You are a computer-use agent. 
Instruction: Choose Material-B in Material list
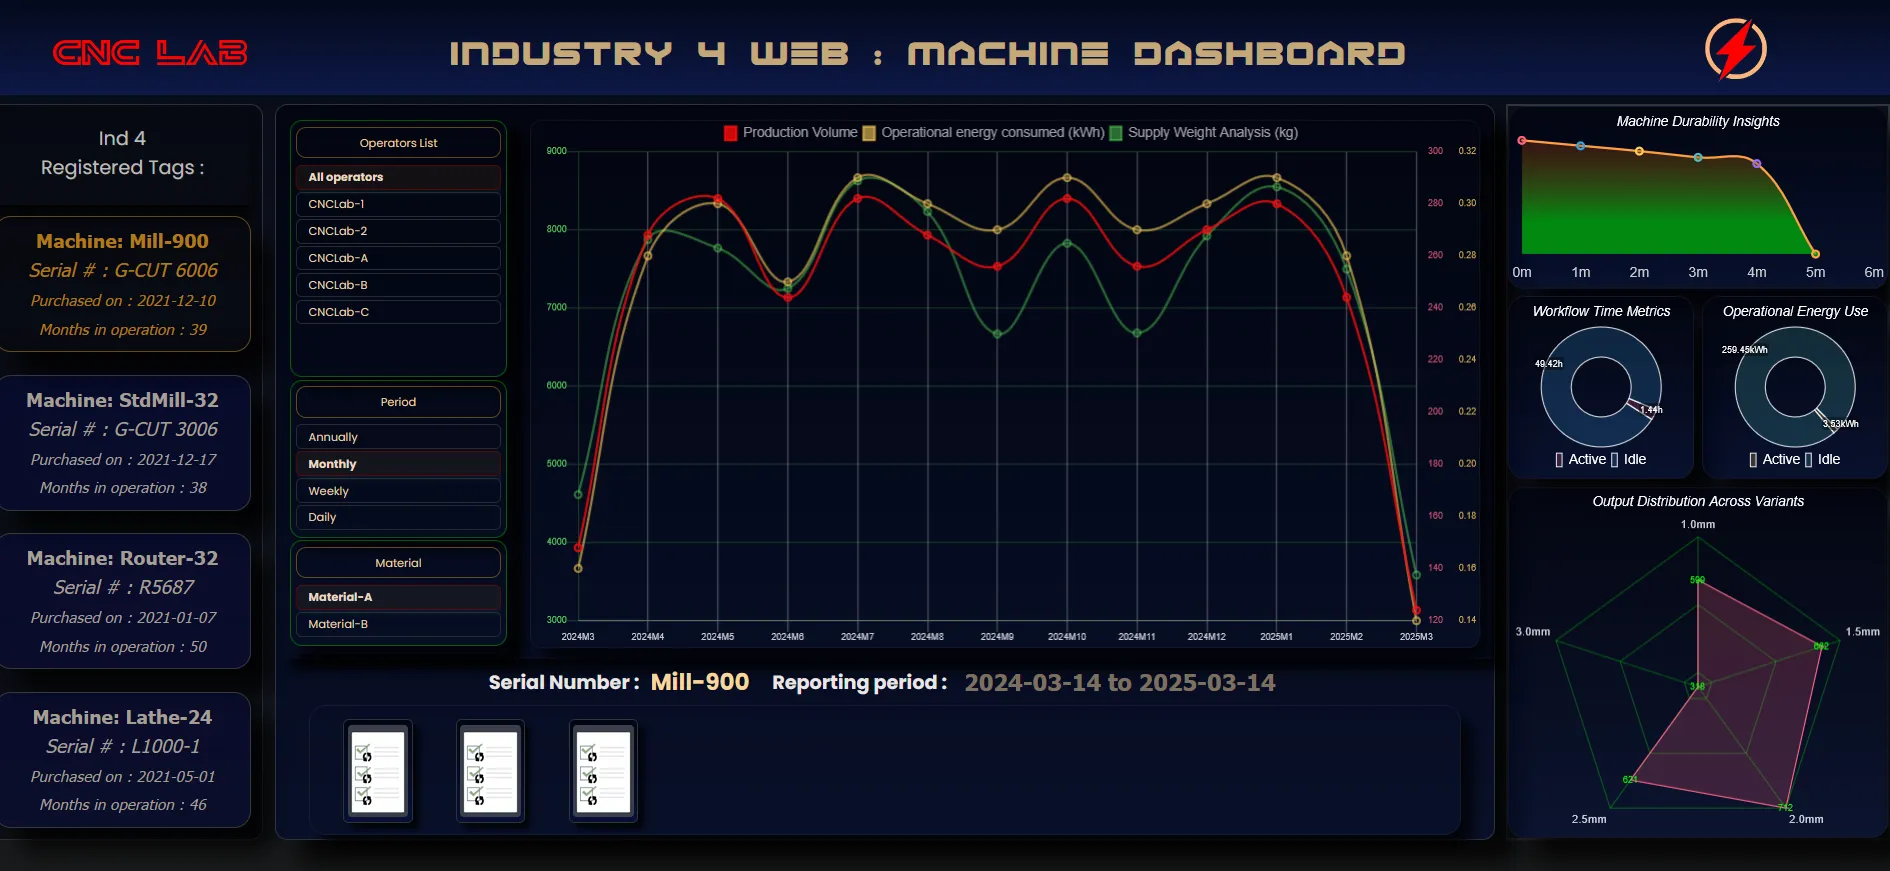point(398,624)
